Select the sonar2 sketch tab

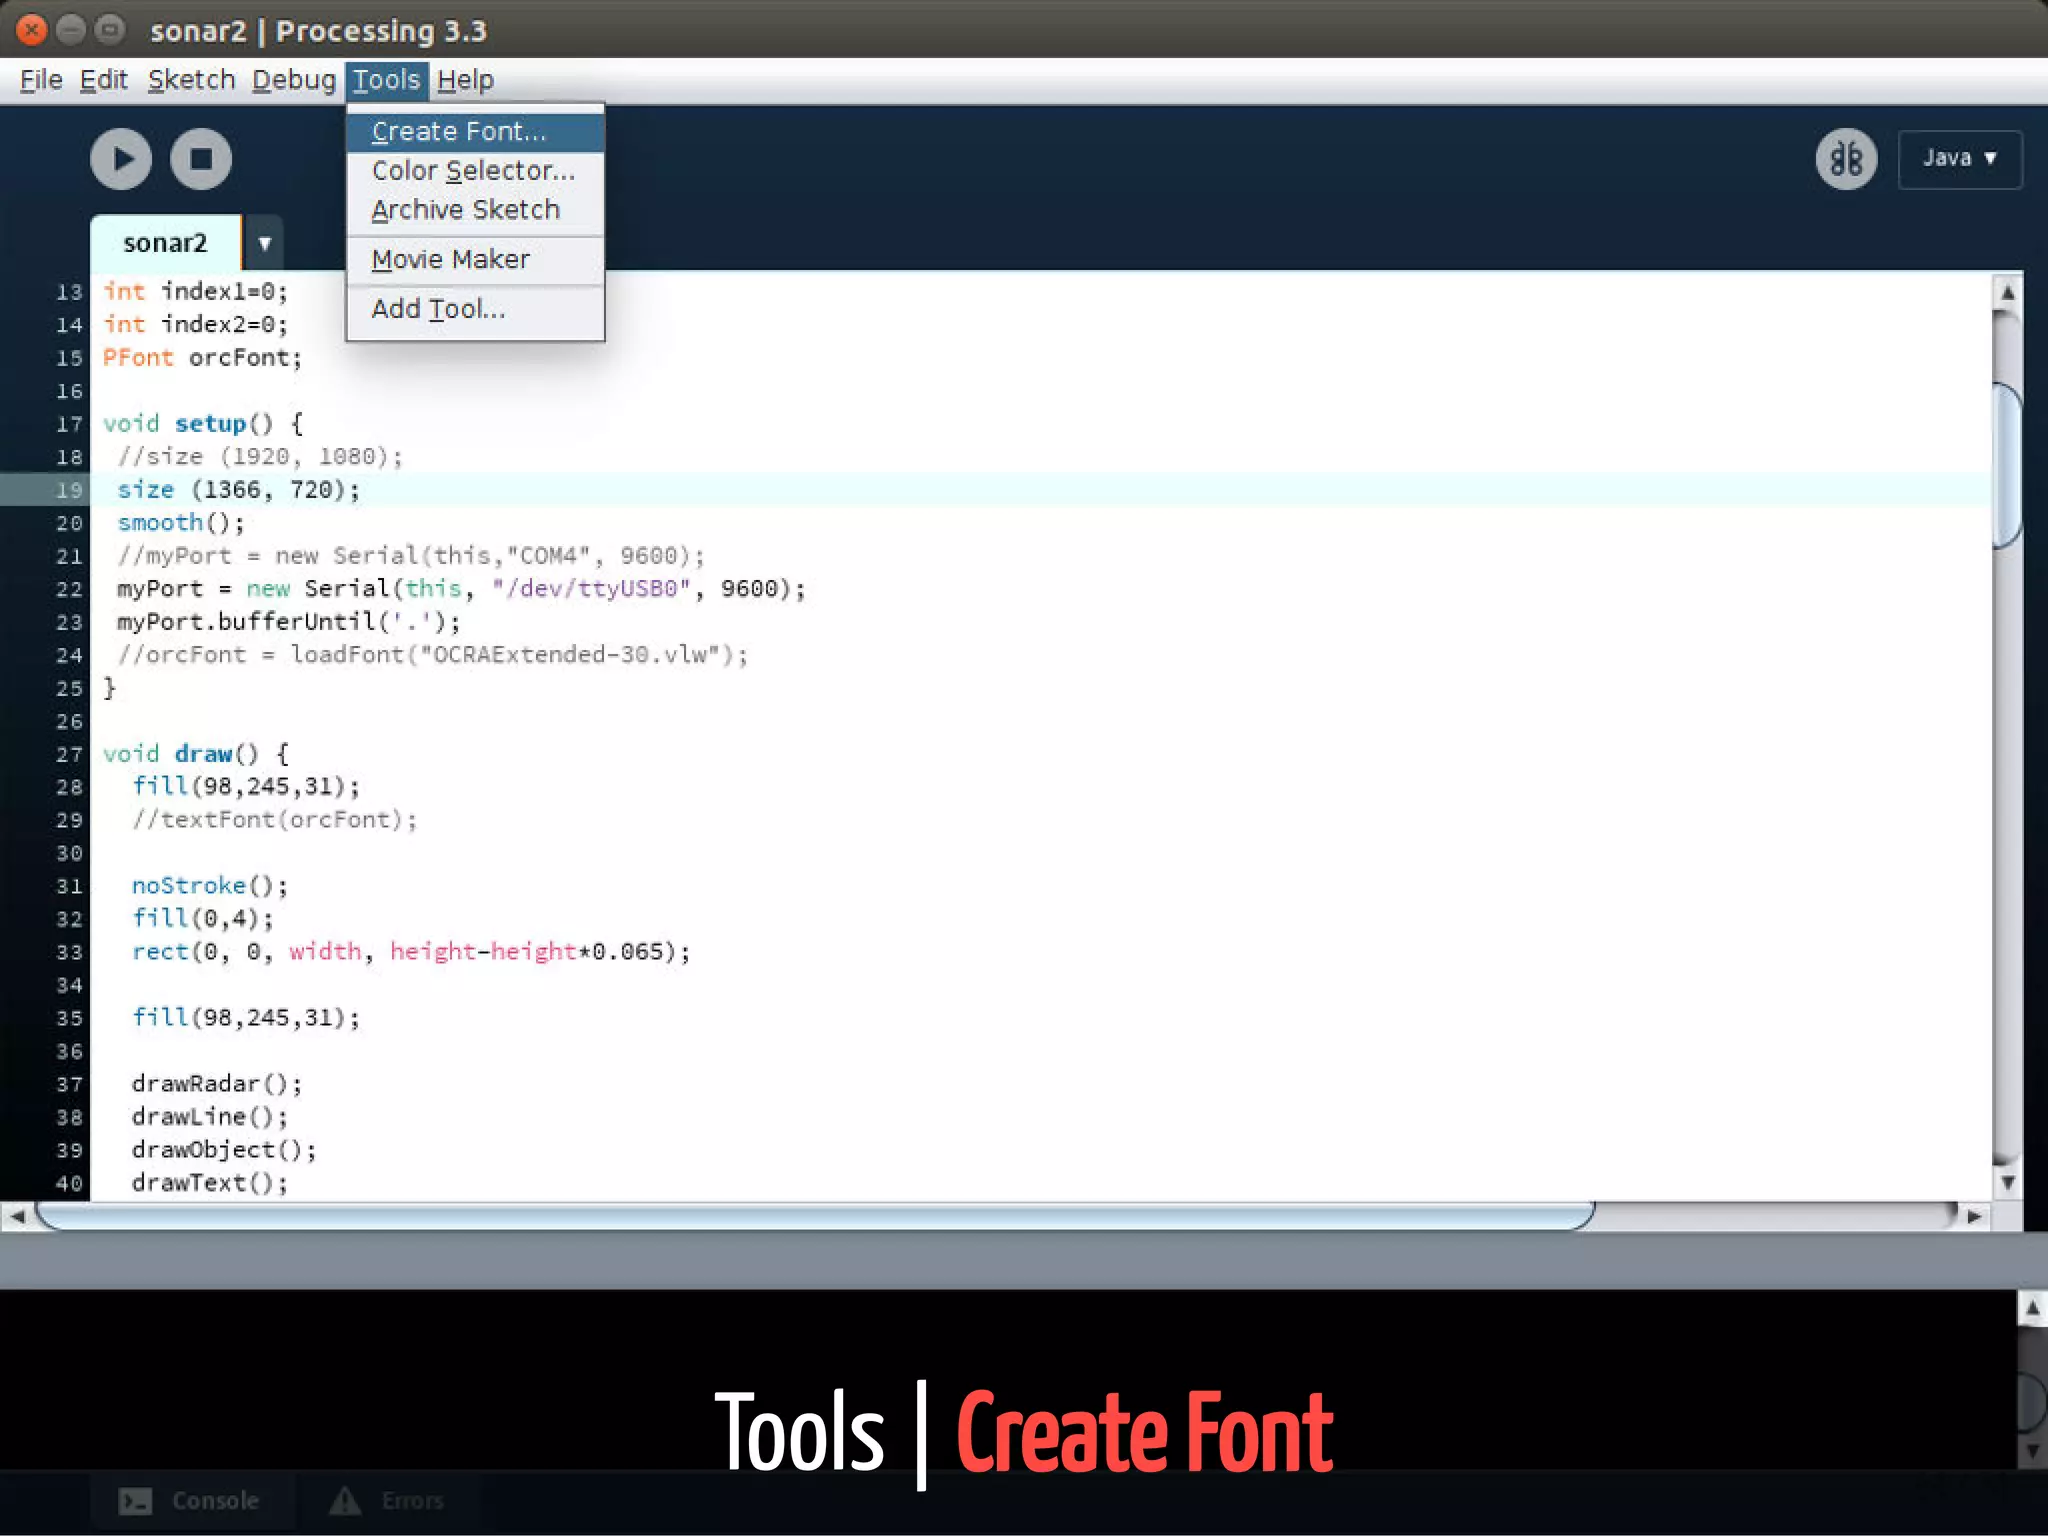pyautogui.click(x=165, y=243)
